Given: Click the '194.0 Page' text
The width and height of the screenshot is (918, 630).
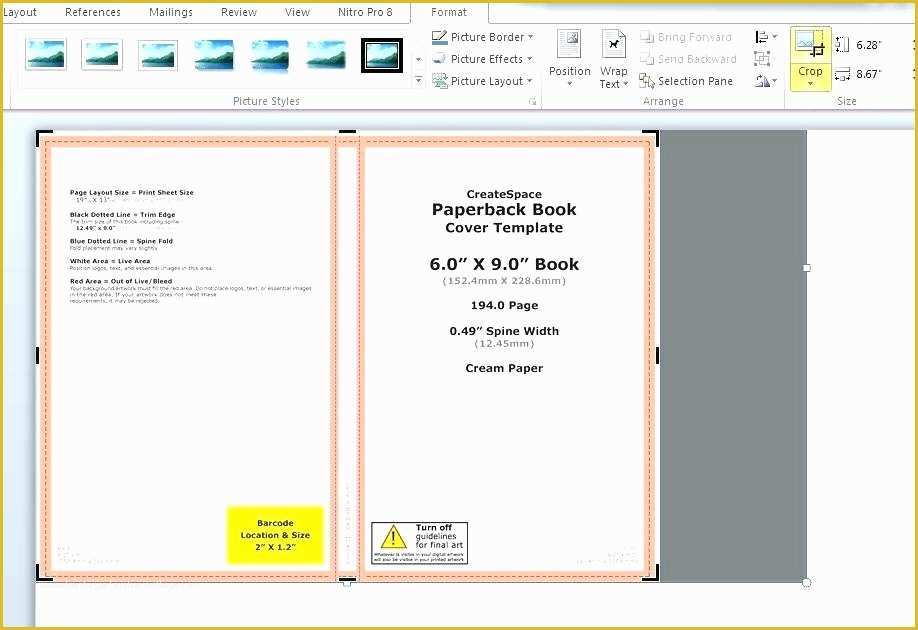Looking at the screenshot, I should point(504,305).
